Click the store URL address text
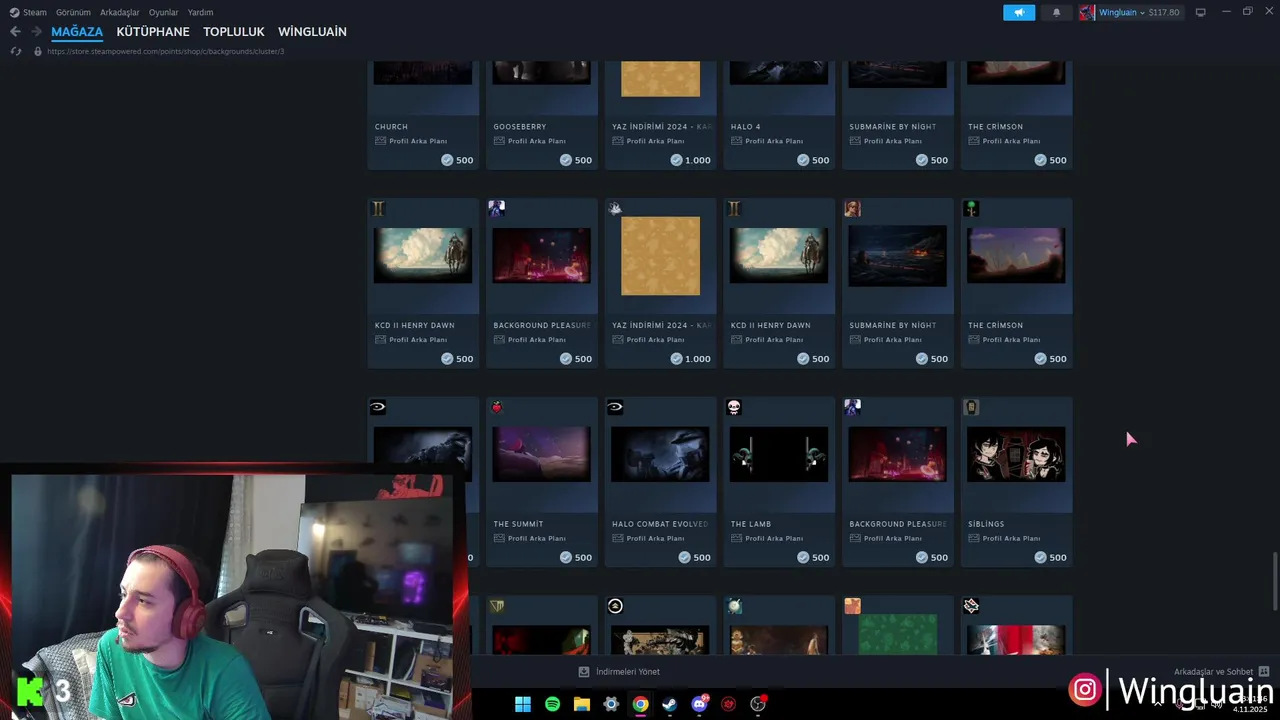The width and height of the screenshot is (1280, 720). (x=165, y=51)
